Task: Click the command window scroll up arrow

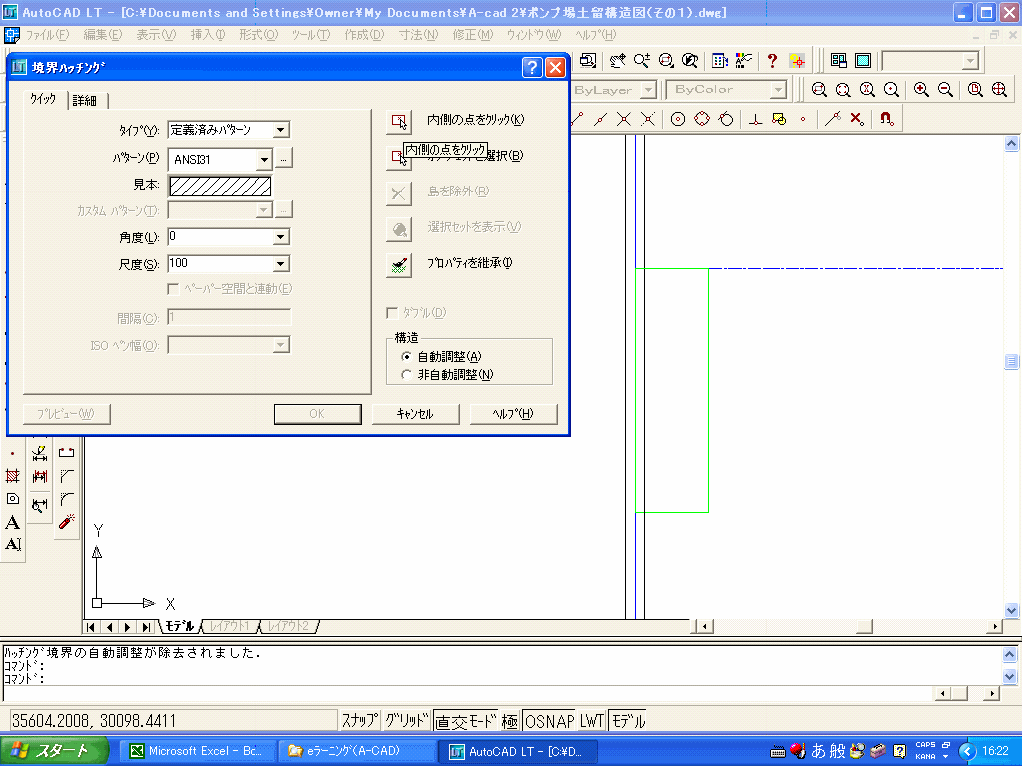Action: tap(1009, 654)
